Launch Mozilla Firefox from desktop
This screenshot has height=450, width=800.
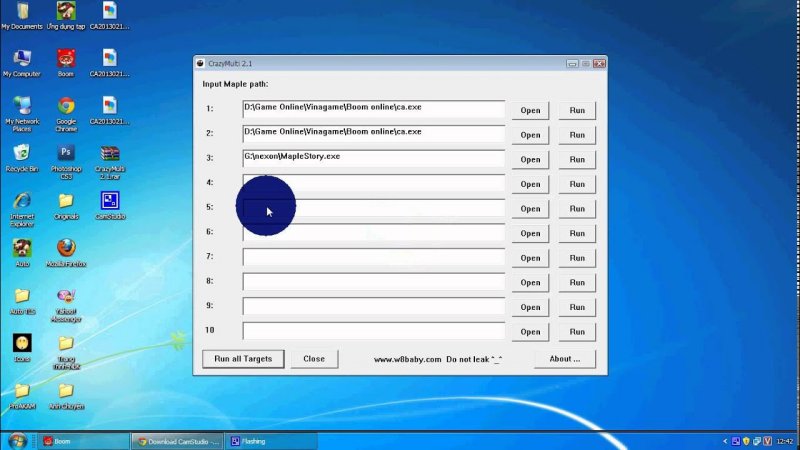(x=66, y=248)
